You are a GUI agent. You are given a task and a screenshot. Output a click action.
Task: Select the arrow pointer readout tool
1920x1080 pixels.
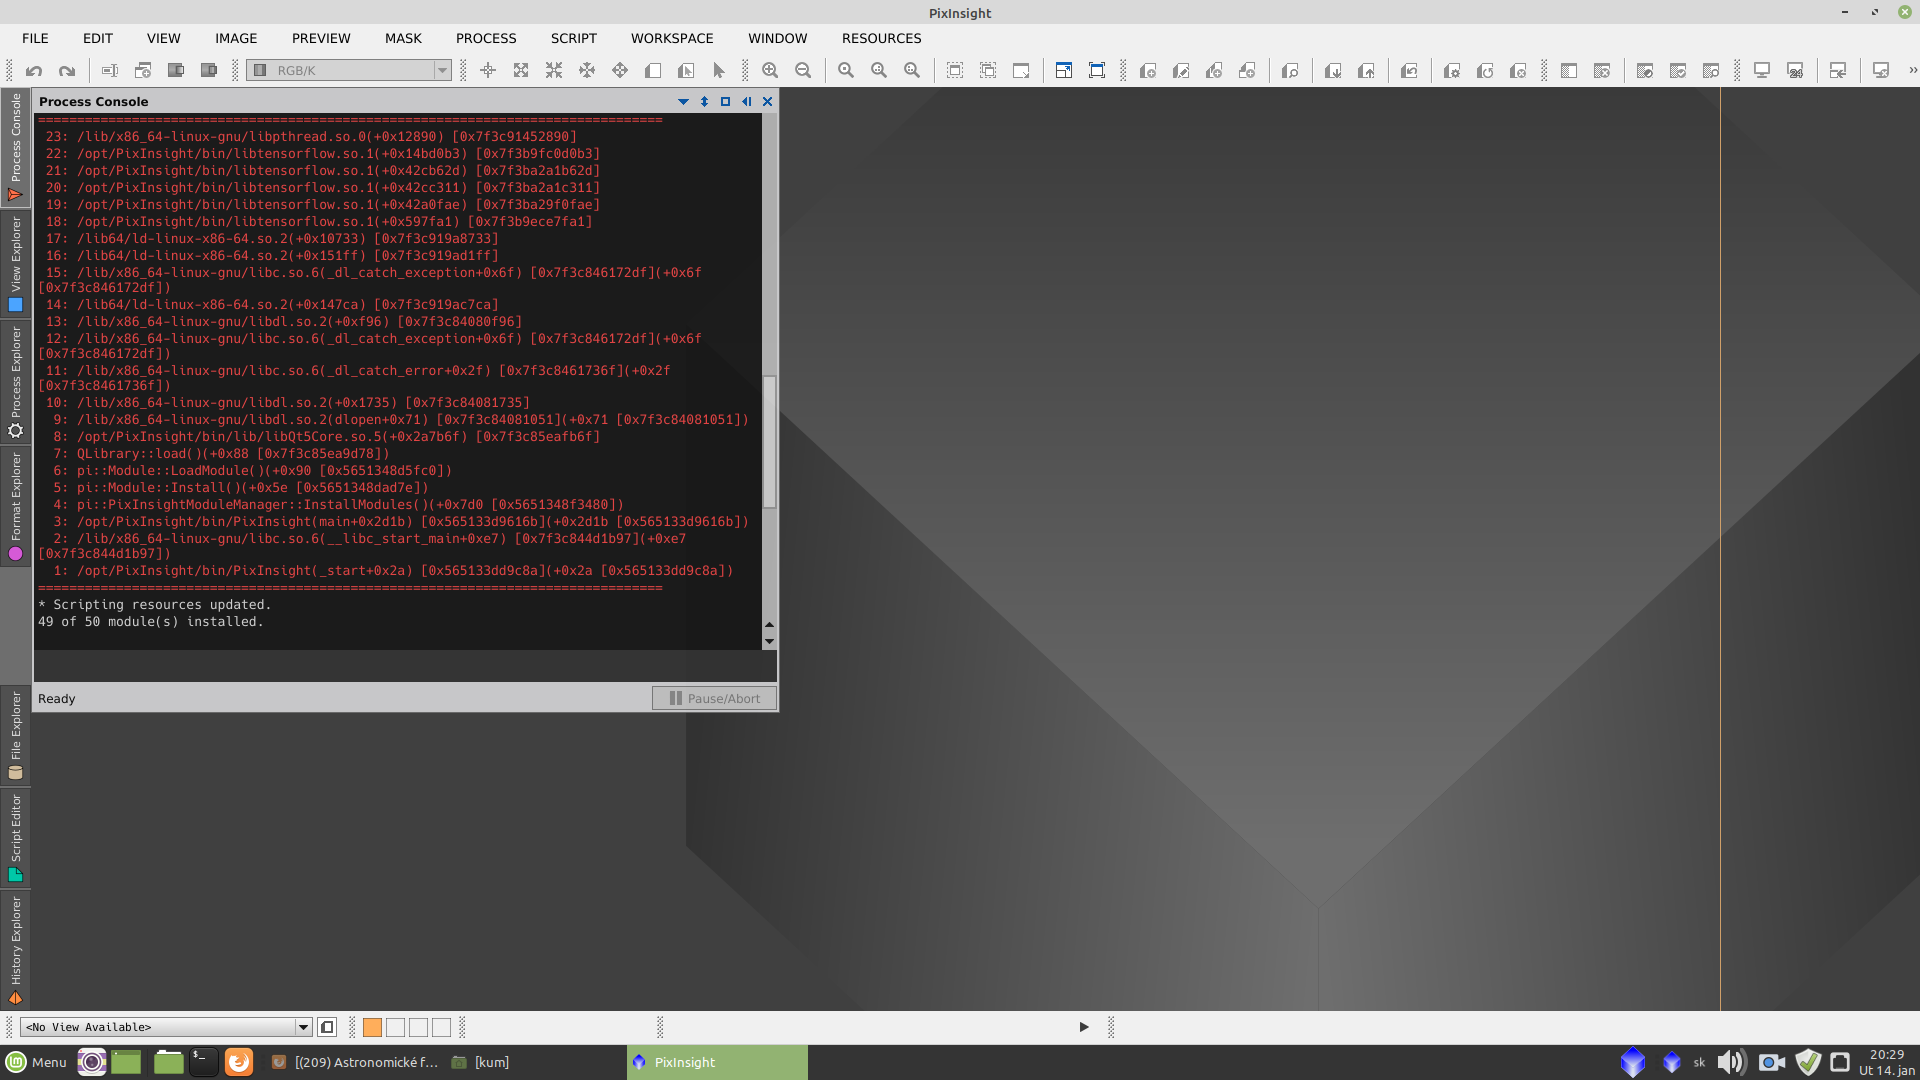click(x=719, y=71)
